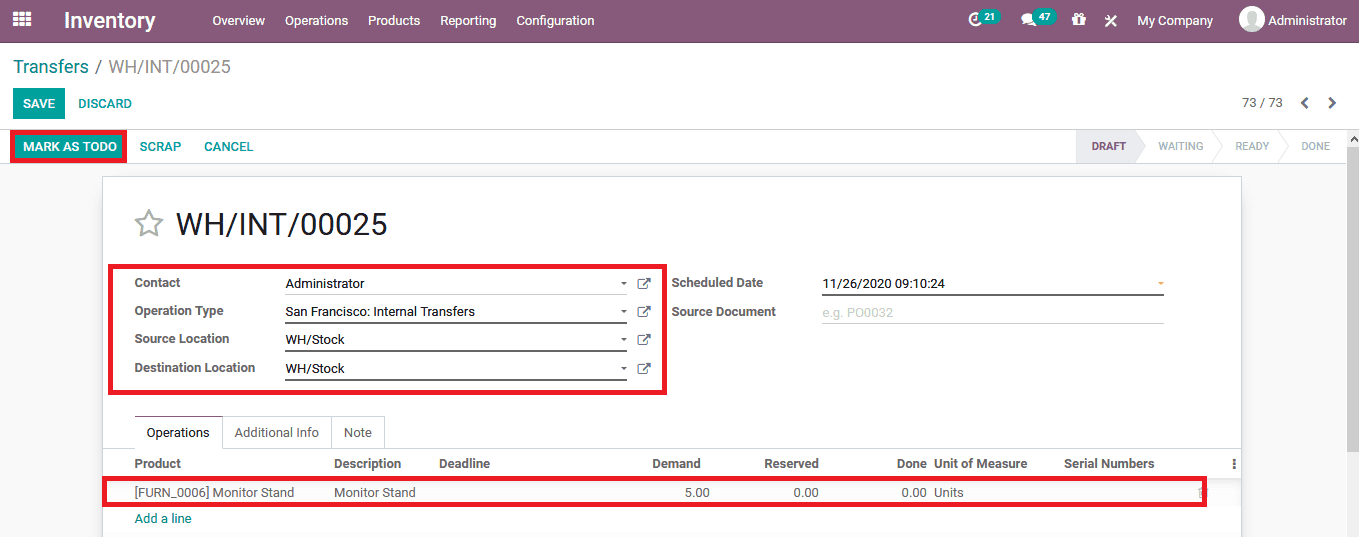
Task: Click the Units cell in Monitor Stand row
Action: pos(949,493)
